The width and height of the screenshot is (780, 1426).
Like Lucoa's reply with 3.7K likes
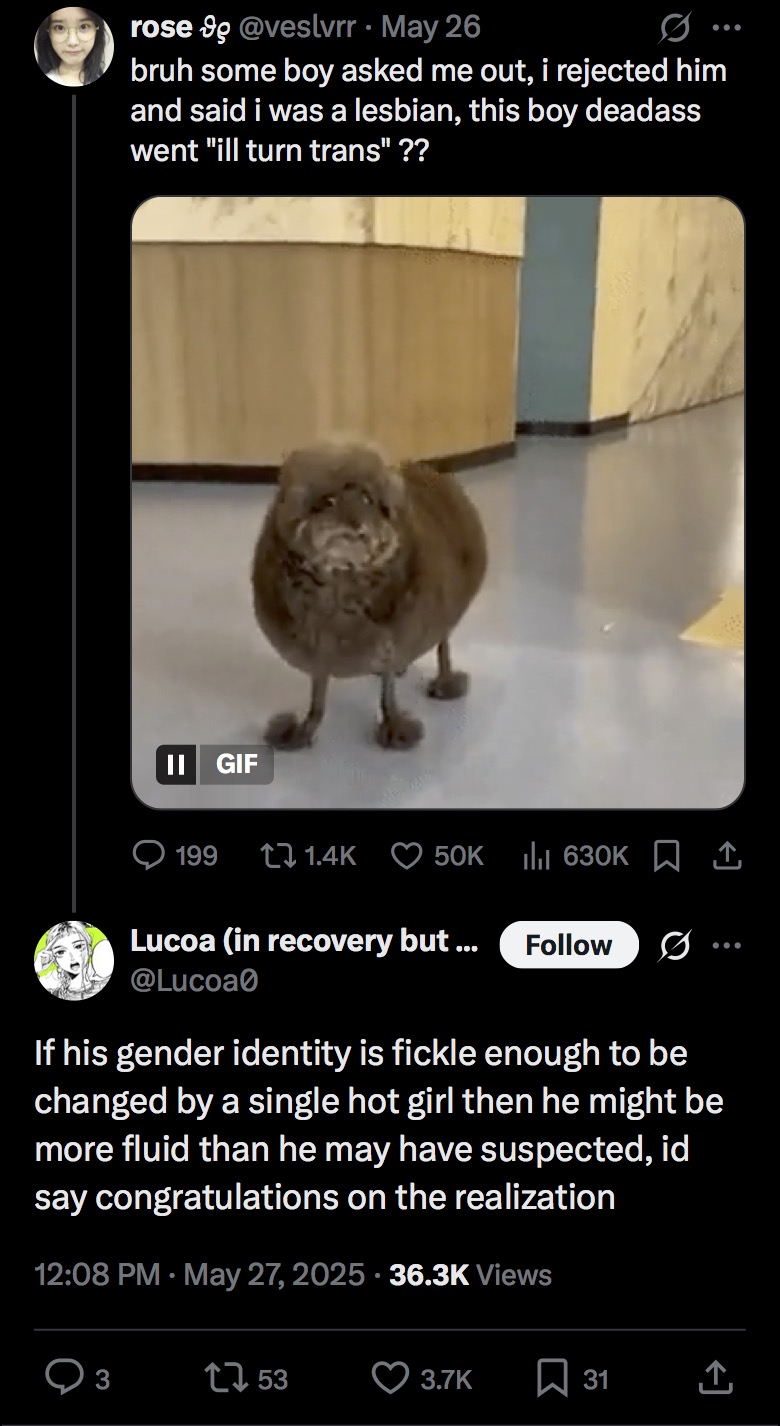coord(422,1380)
